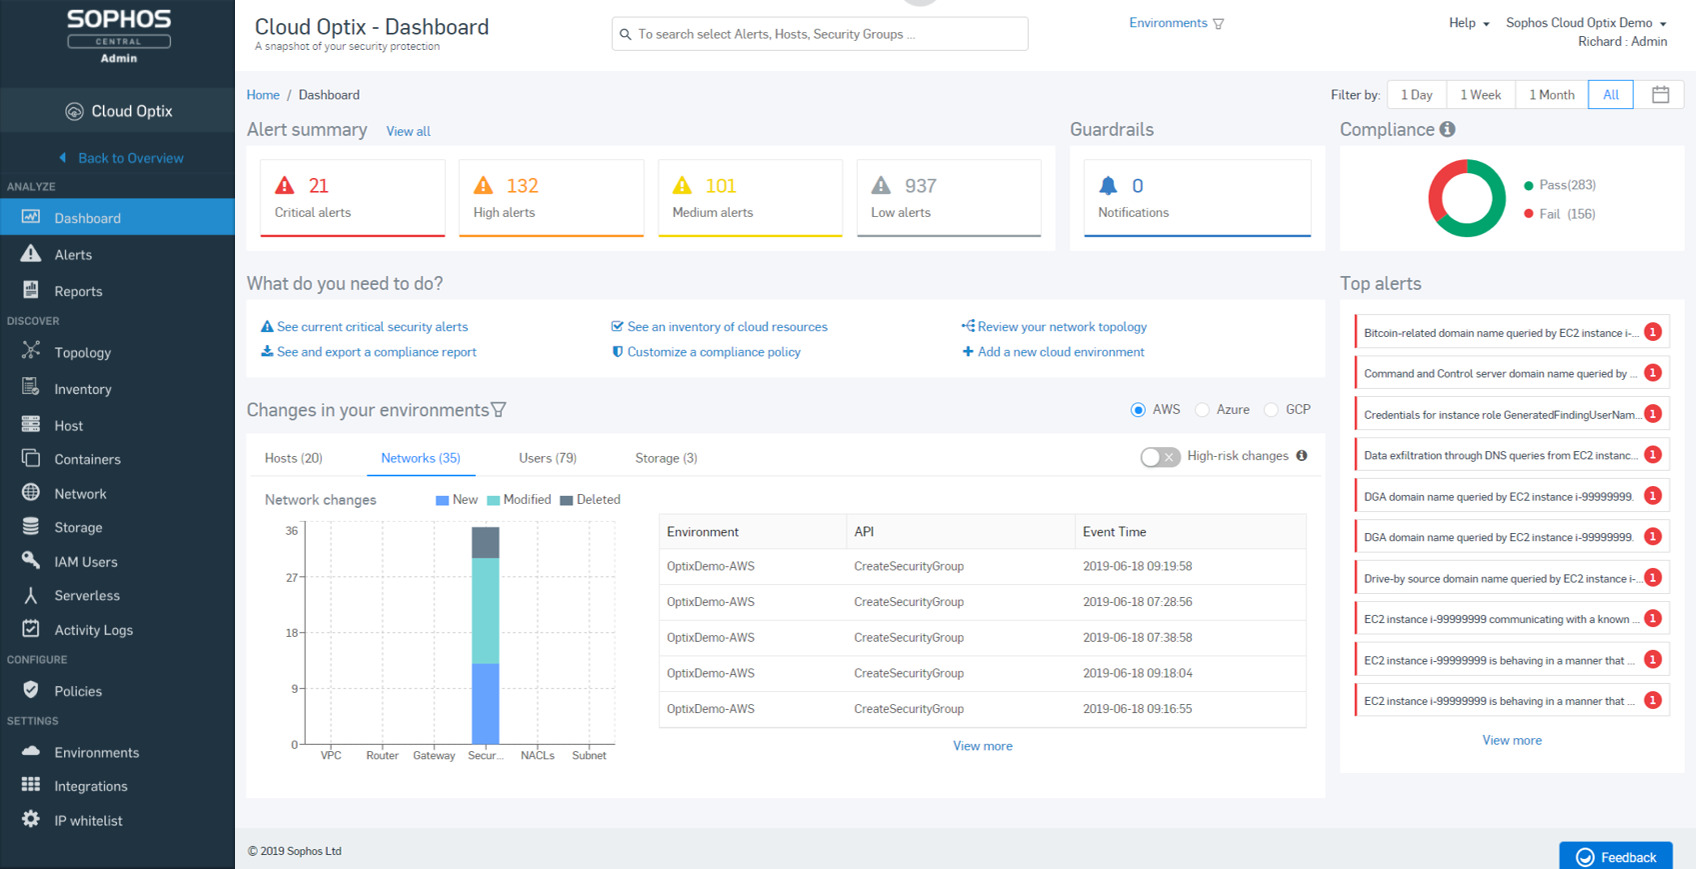Click the Security Groups stacked bar in chart

pyautogui.click(x=485, y=635)
